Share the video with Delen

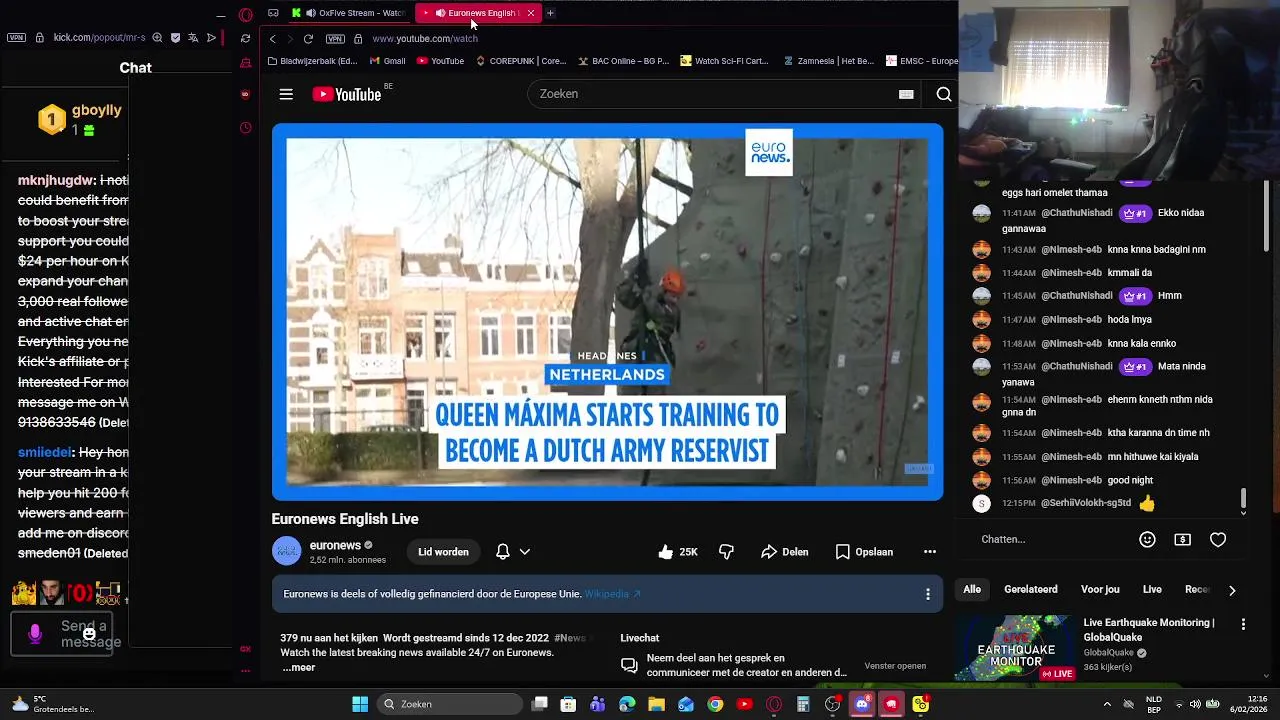(784, 552)
